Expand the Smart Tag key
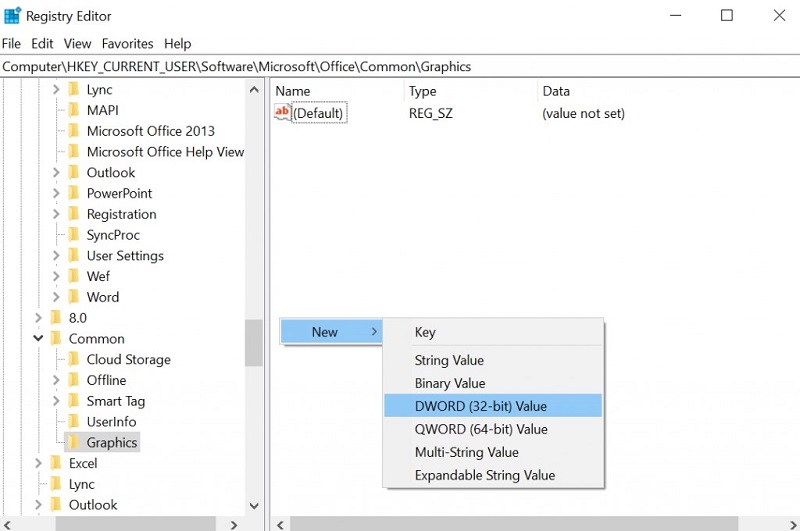 (56, 401)
